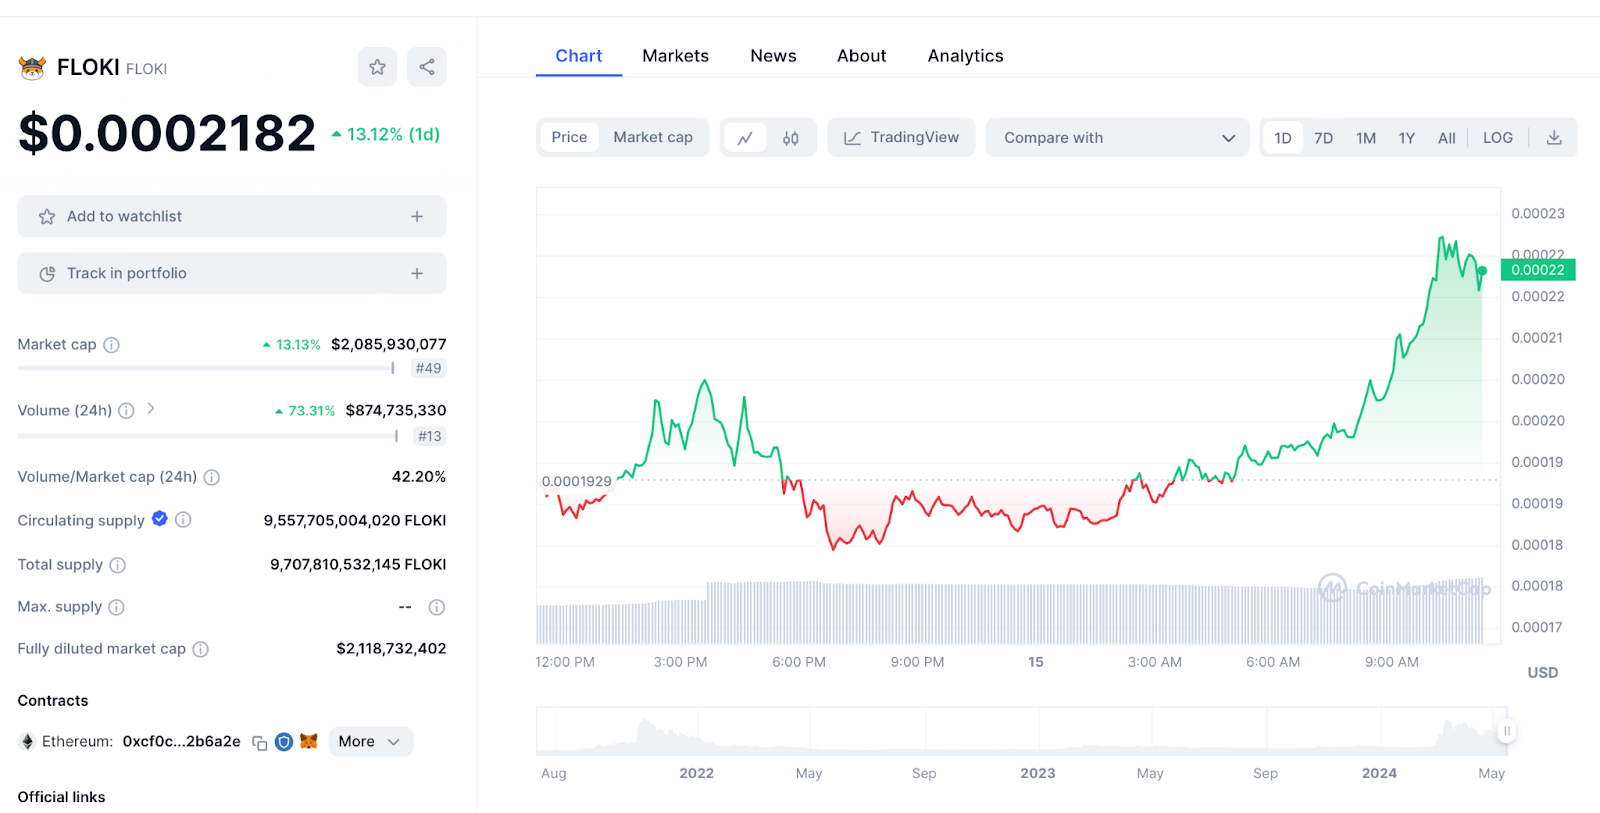Click the 2022 label on the timeline navigator

click(x=696, y=773)
